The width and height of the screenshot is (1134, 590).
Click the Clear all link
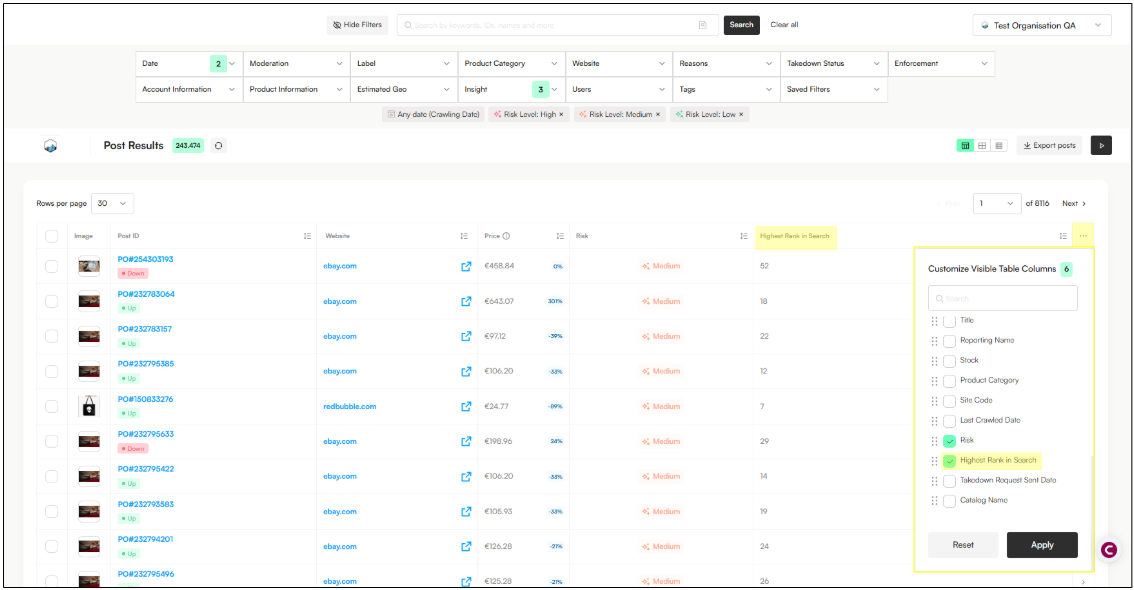[784, 25]
